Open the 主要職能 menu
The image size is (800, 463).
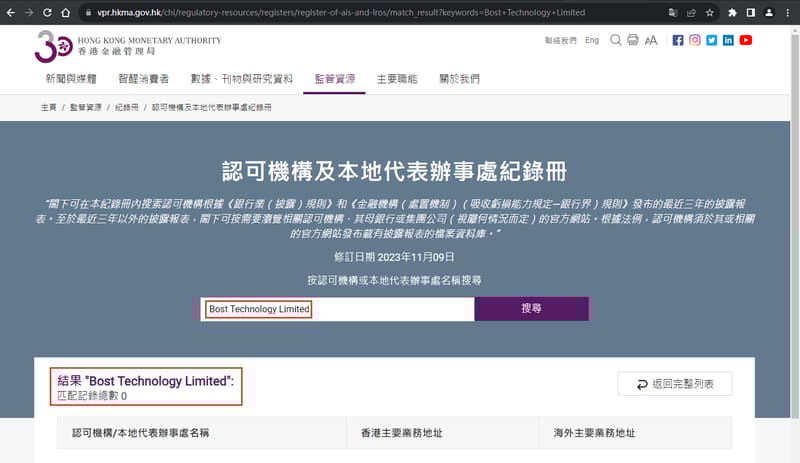pos(397,79)
